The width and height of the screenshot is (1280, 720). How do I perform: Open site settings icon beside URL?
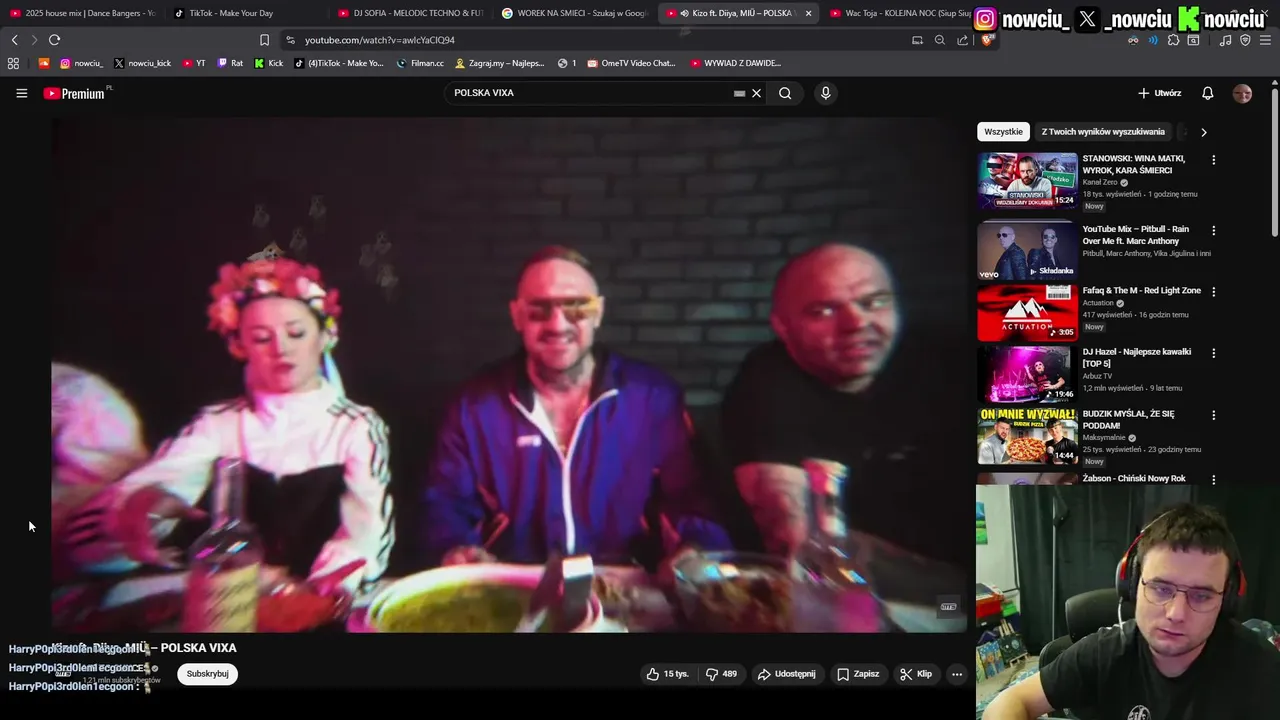290,40
